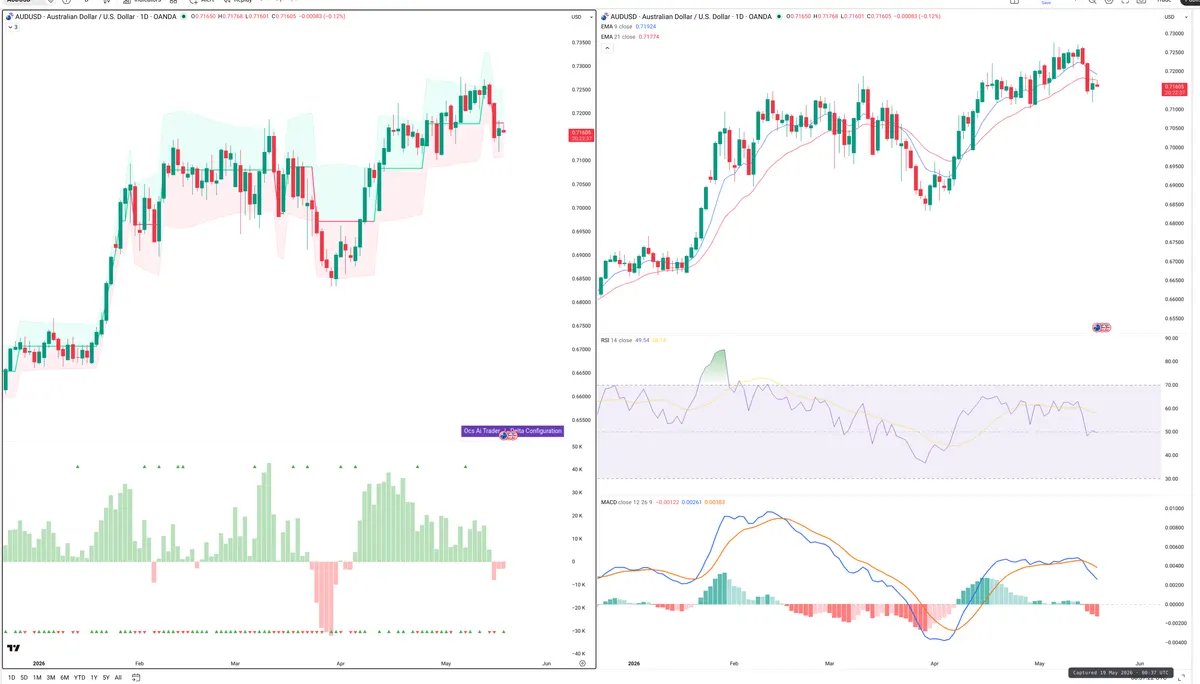Click the AUD/USD flag icon in left chart header
Image resolution: width=1200 pixels, height=684 pixels.
8,17
